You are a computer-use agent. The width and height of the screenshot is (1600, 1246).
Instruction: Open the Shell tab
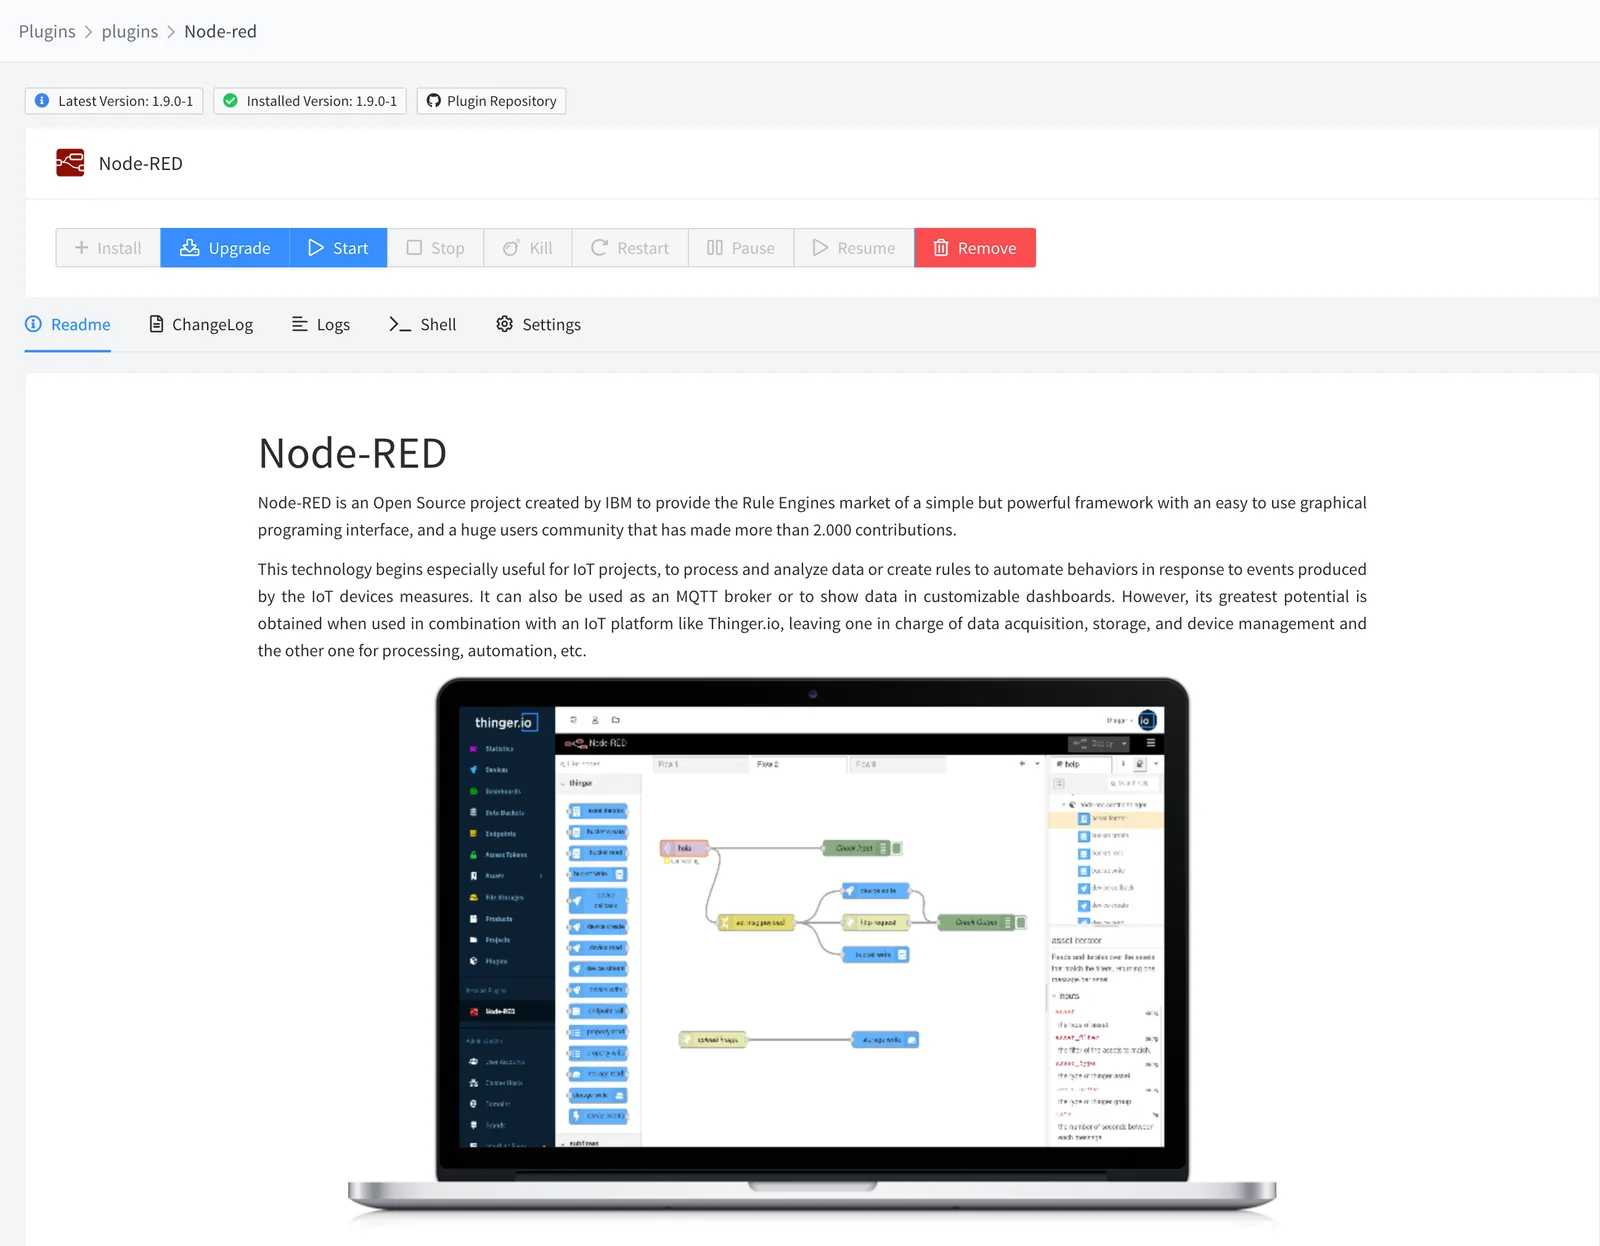click(423, 324)
